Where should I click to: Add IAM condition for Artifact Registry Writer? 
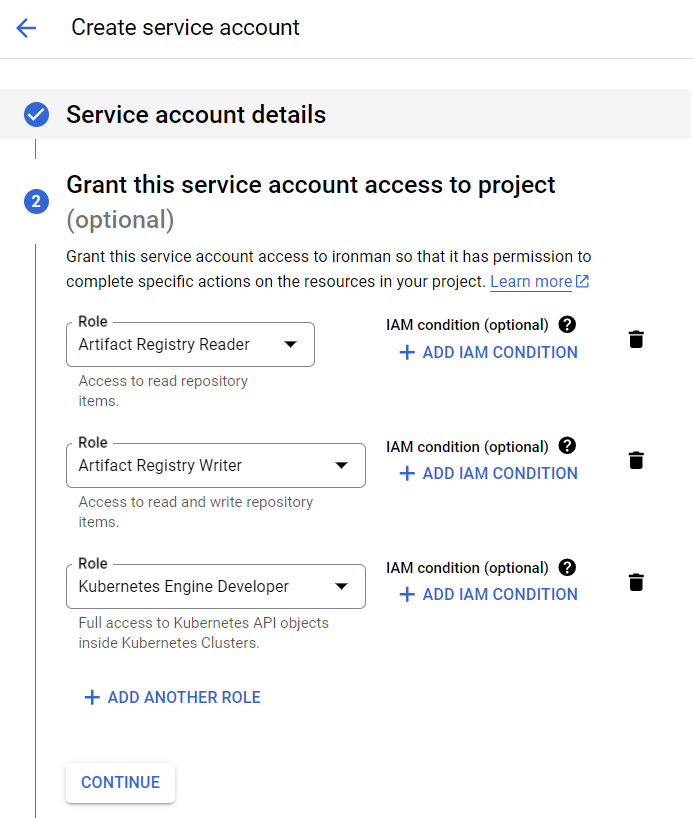488,473
